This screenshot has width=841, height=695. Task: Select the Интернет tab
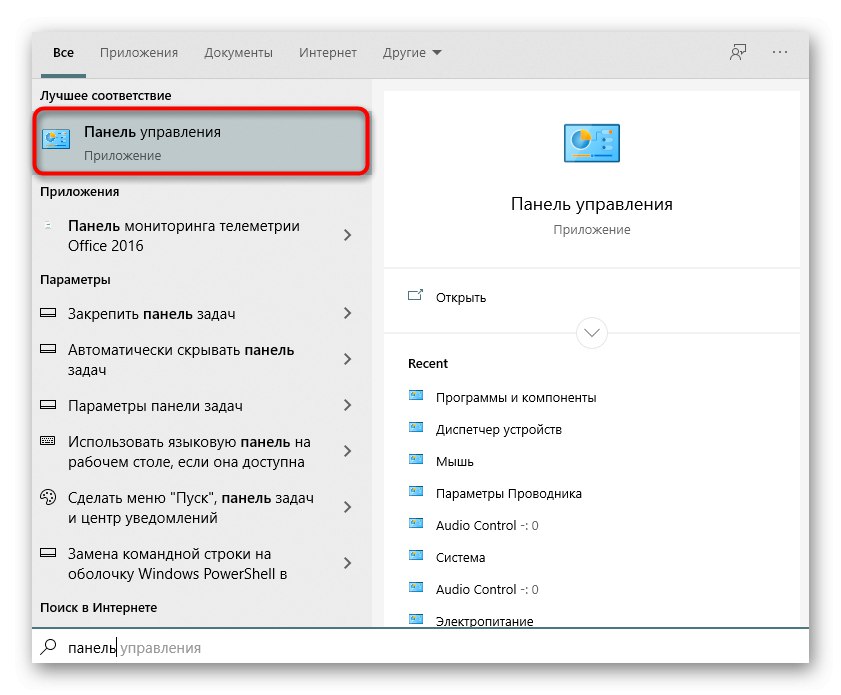[327, 53]
